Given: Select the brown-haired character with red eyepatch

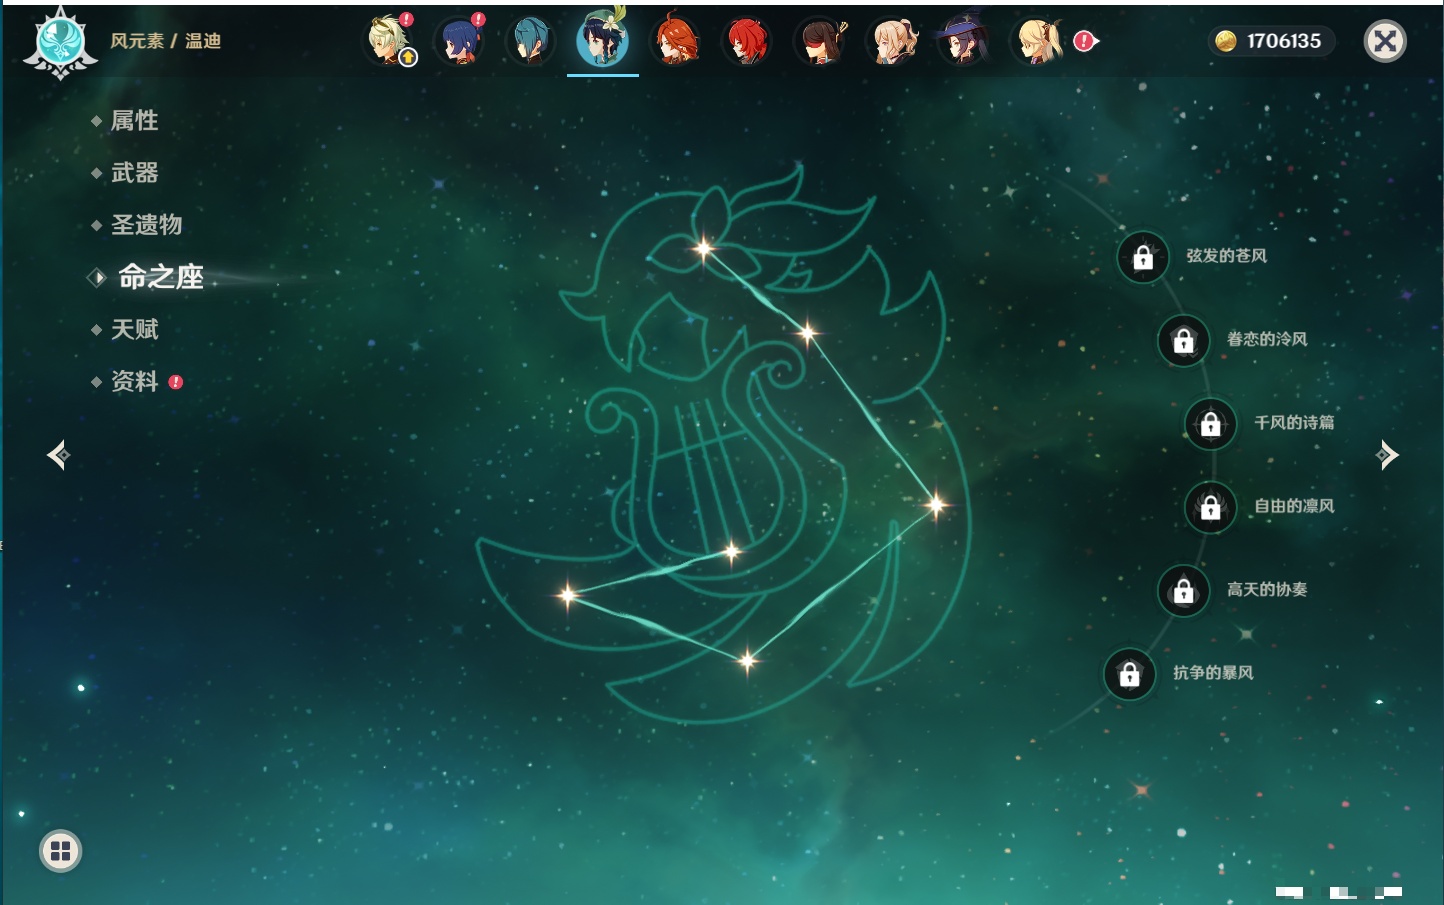Looking at the screenshot, I should tap(819, 41).
